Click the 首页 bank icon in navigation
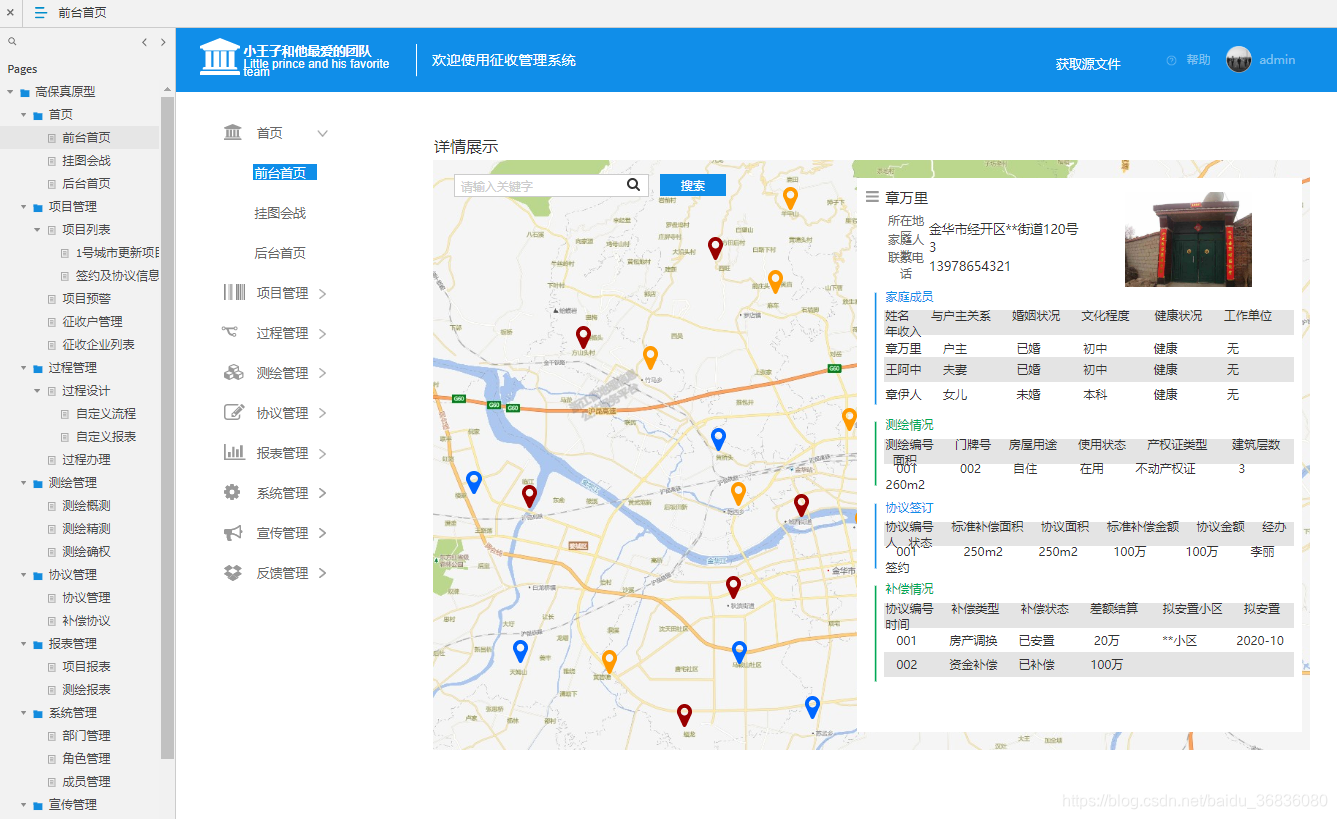This screenshot has width=1337, height=819. pyautogui.click(x=233, y=132)
